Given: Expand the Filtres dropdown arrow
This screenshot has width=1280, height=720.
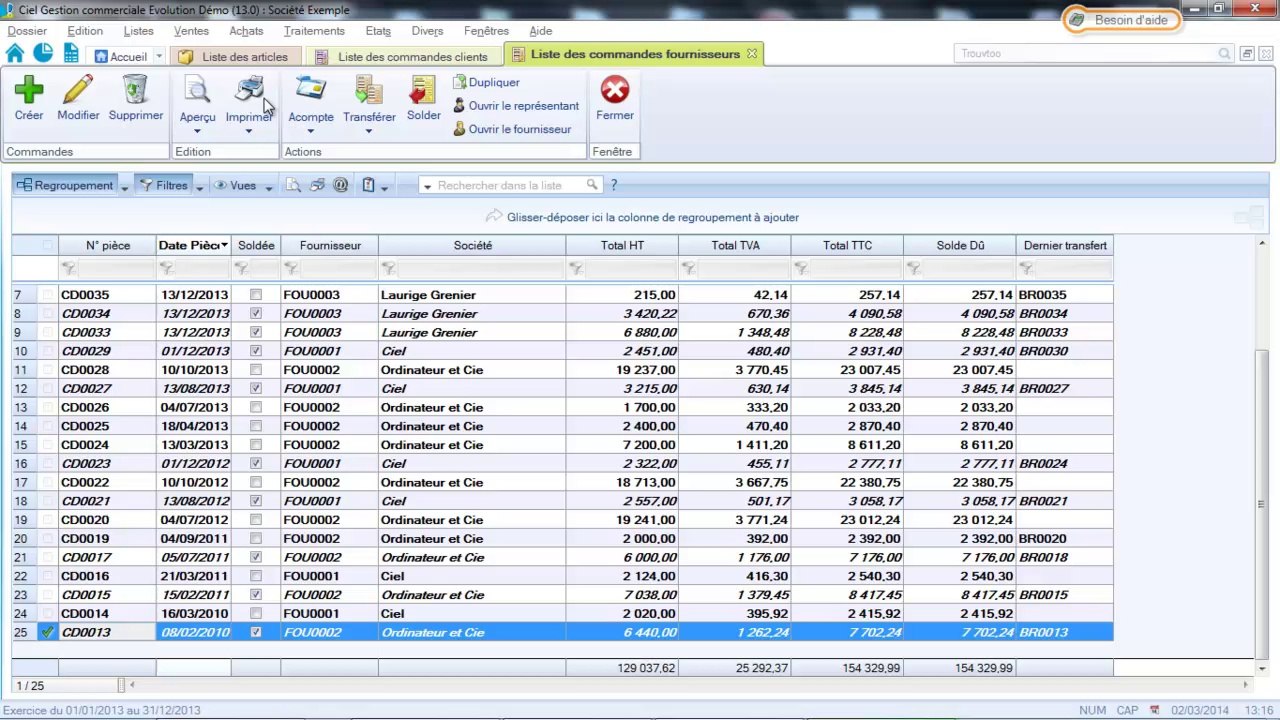Looking at the screenshot, I should [199, 187].
